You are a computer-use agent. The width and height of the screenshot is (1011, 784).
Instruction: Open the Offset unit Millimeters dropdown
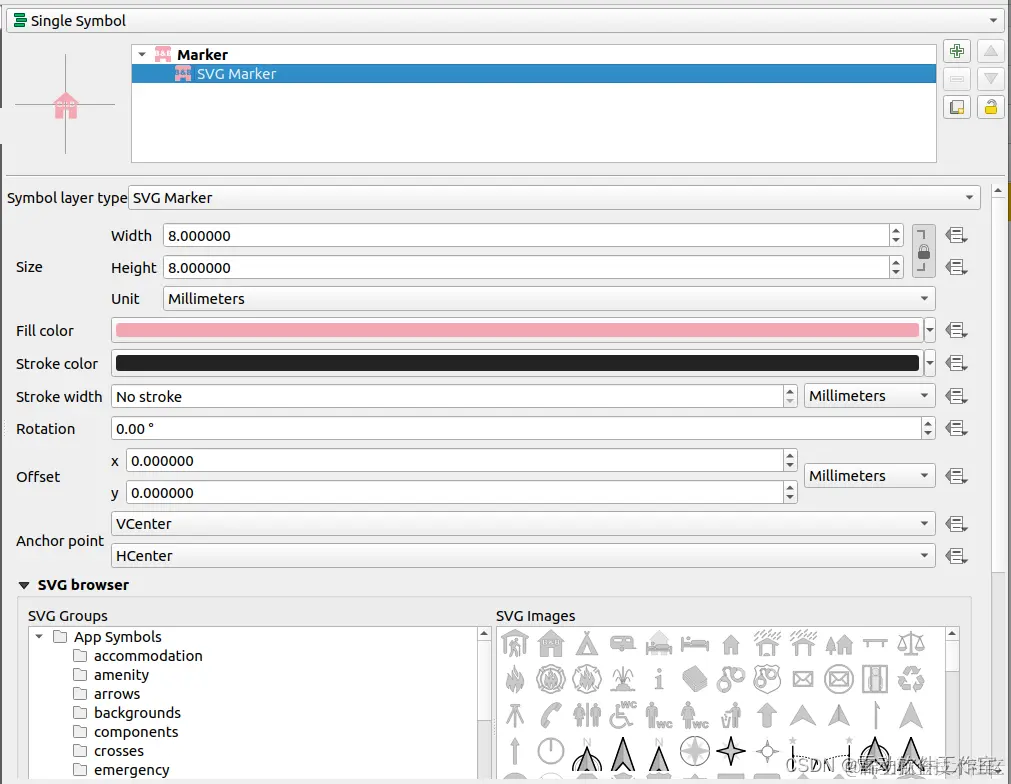[x=869, y=476]
